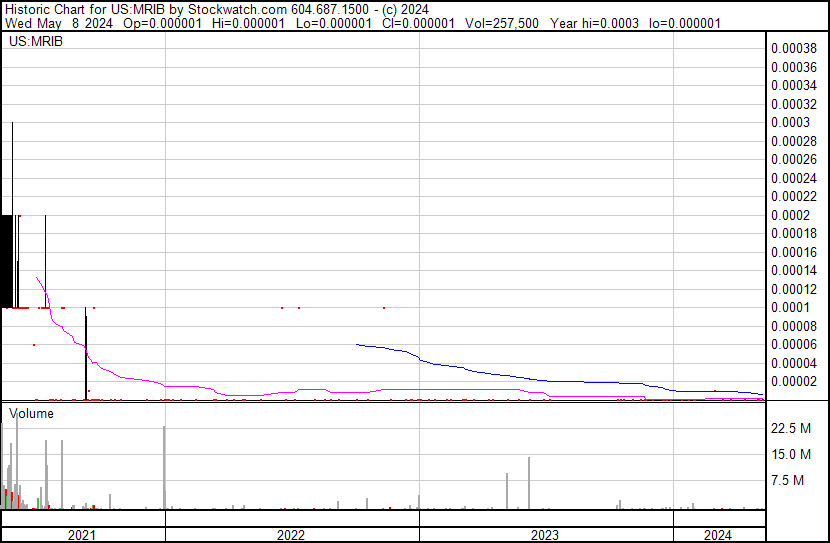830x543 pixels.
Task: Select the 2022 year label on time axis
Action: tap(291, 535)
